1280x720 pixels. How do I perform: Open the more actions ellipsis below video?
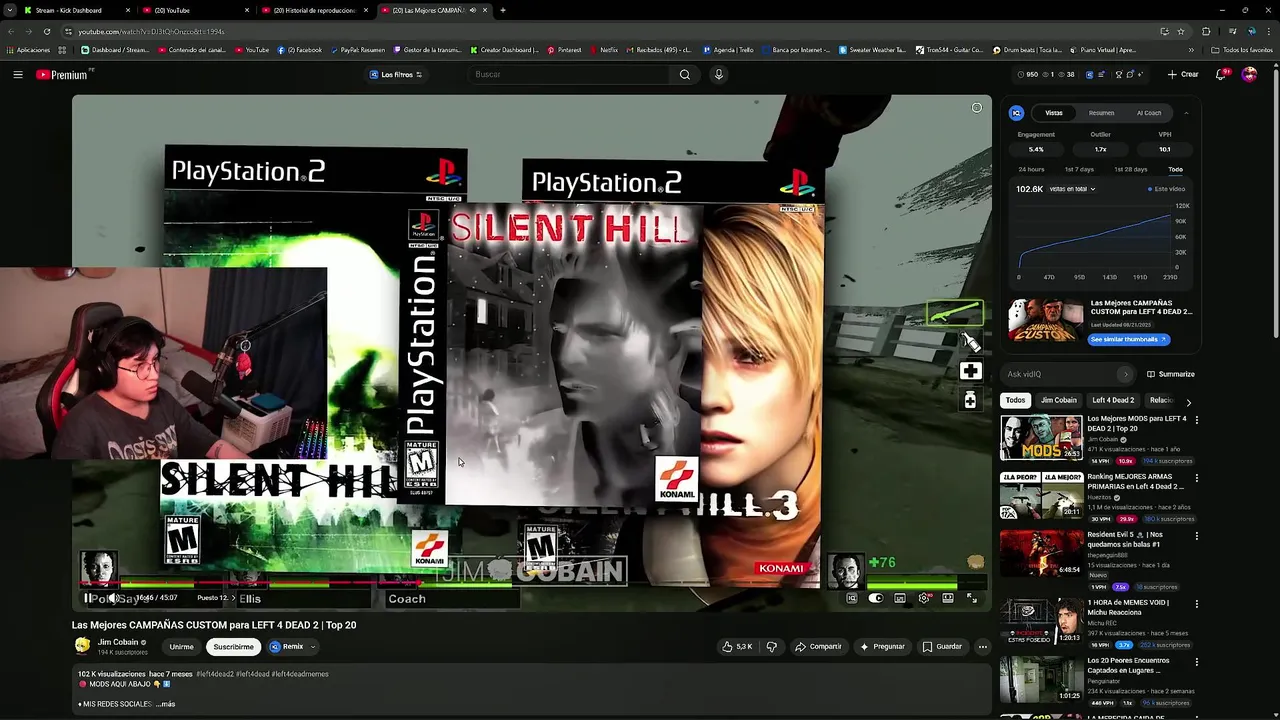pos(982,647)
